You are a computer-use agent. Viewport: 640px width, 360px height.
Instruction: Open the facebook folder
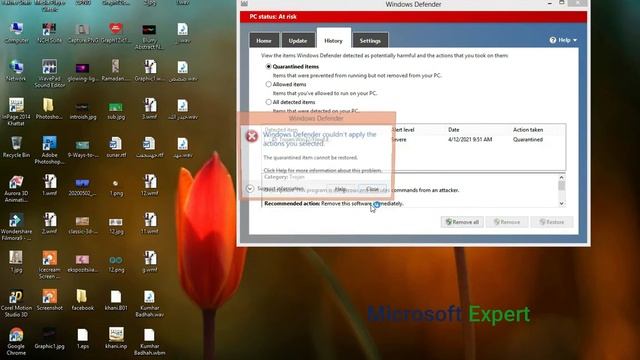(x=82, y=300)
